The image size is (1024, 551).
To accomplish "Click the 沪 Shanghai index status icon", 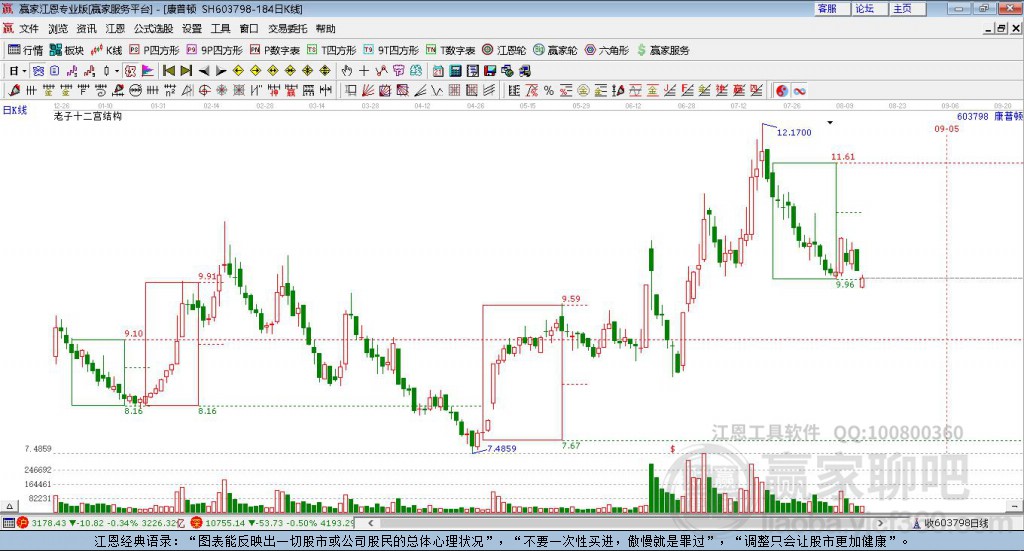I will click(23, 523).
